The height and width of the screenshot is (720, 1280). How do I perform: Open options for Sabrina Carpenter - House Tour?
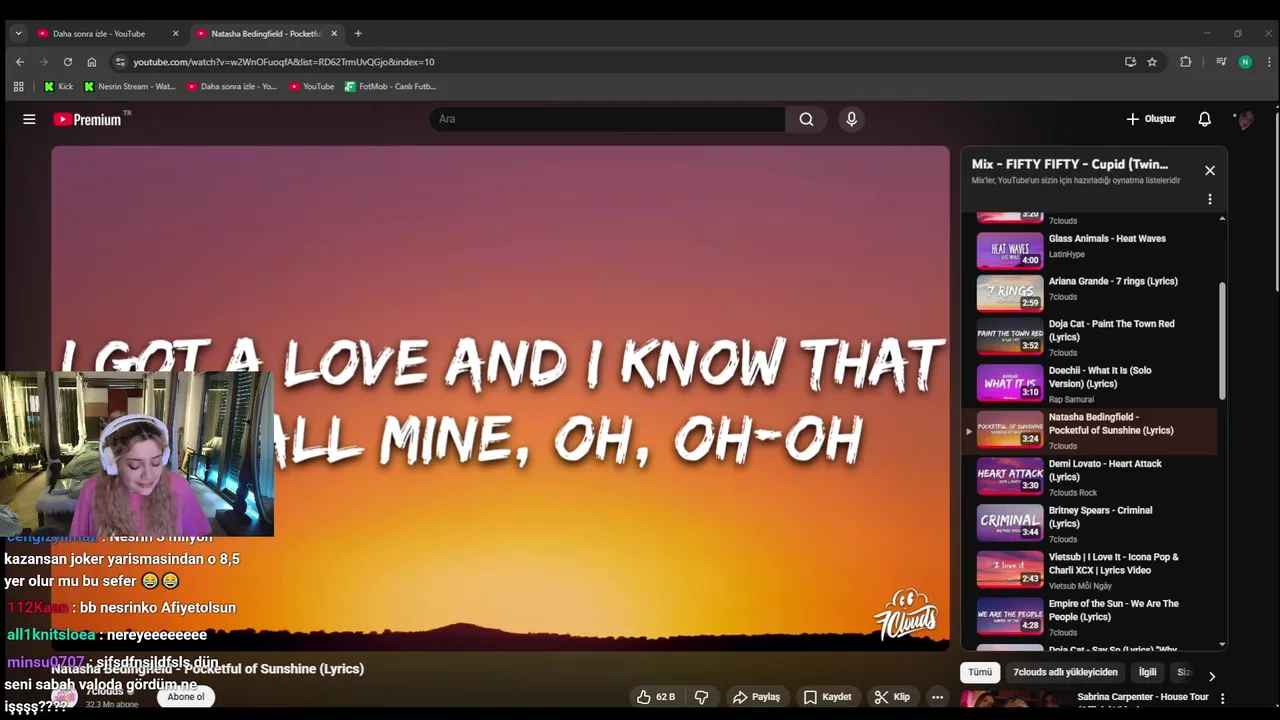click(x=1222, y=698)
